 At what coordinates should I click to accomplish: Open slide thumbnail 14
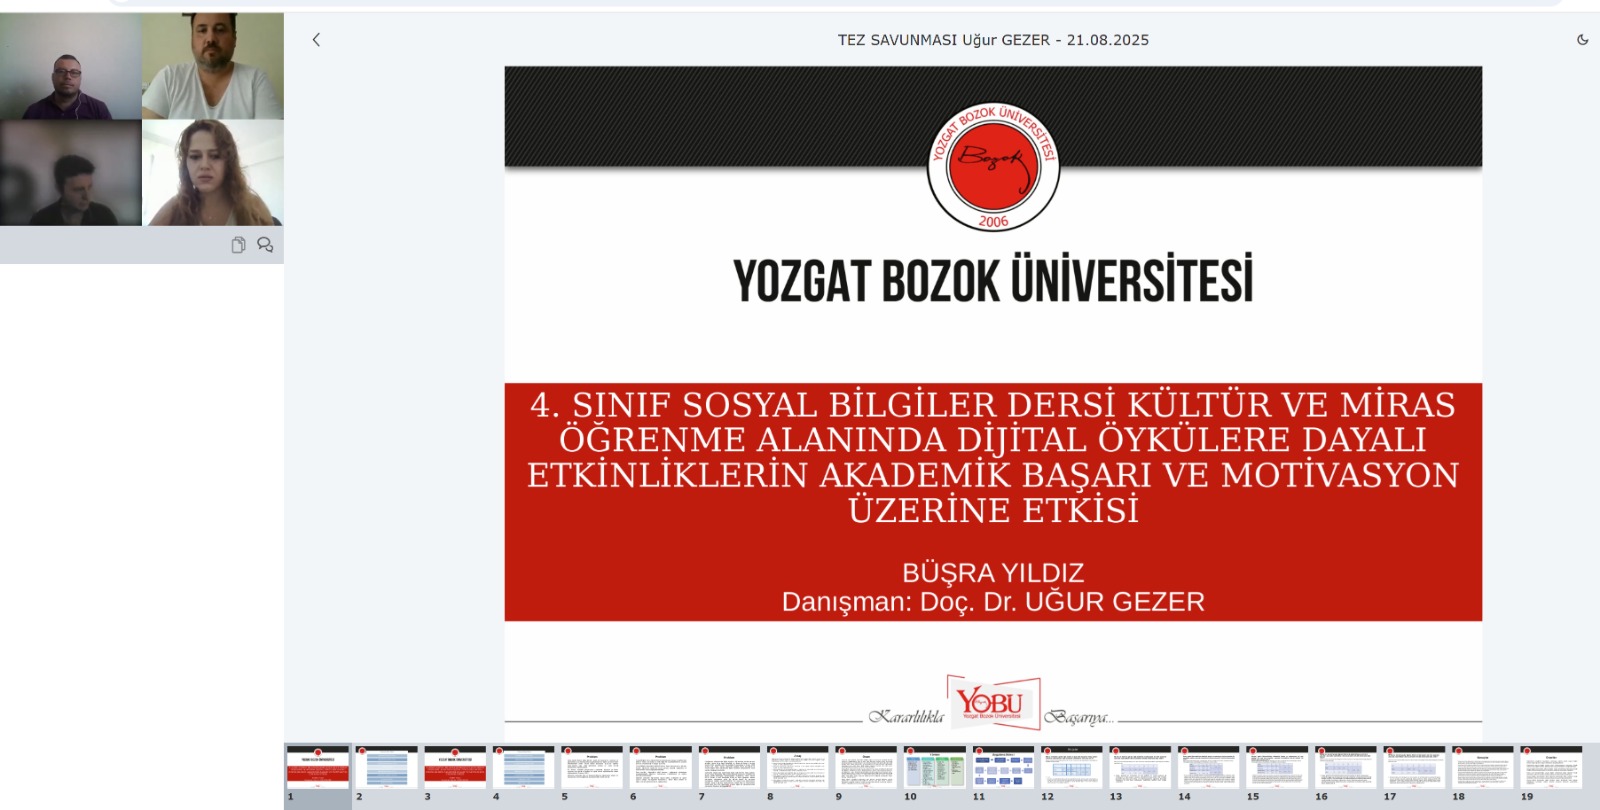tap(1208, 768)
